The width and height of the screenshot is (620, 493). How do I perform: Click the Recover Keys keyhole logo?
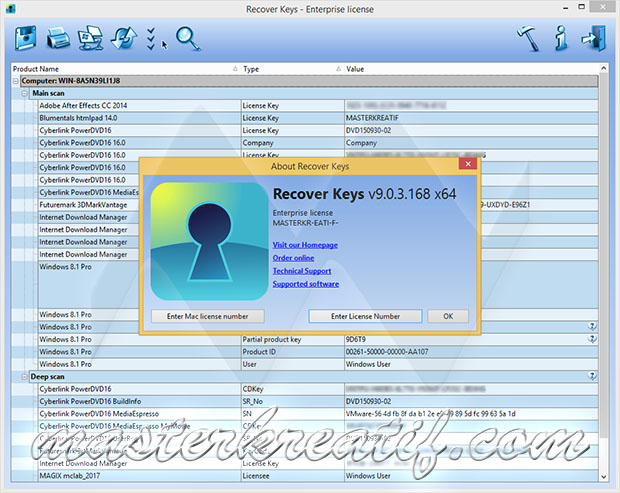[x=209, y=241]
